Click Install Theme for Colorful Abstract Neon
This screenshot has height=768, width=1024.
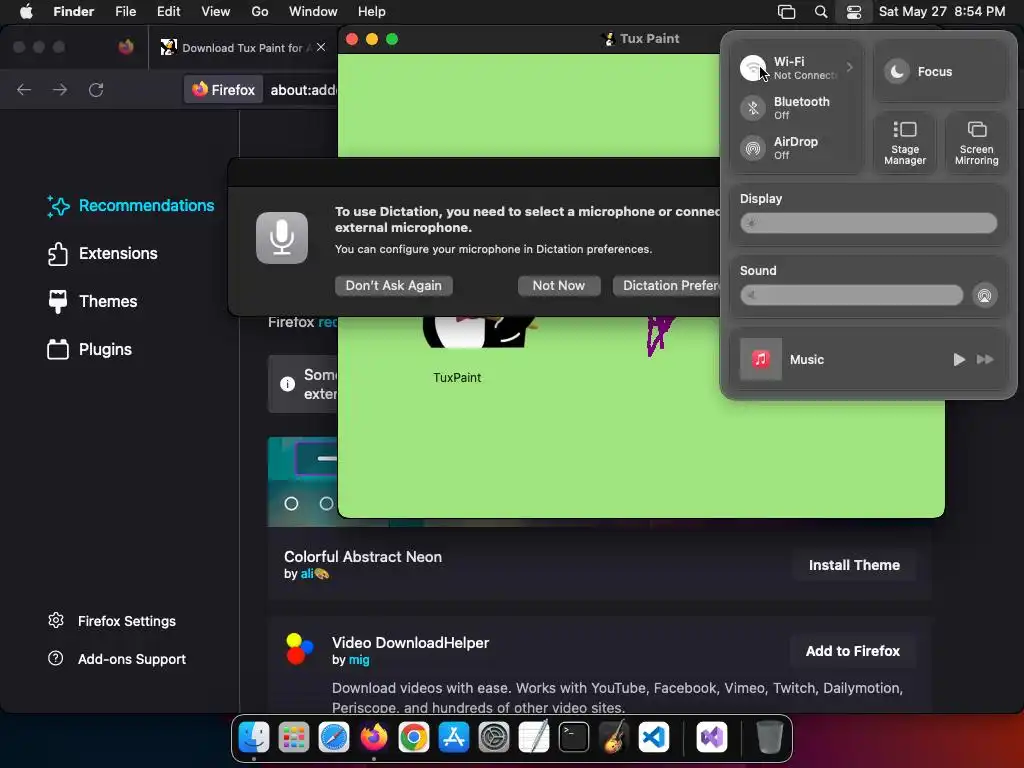point(854,565)
